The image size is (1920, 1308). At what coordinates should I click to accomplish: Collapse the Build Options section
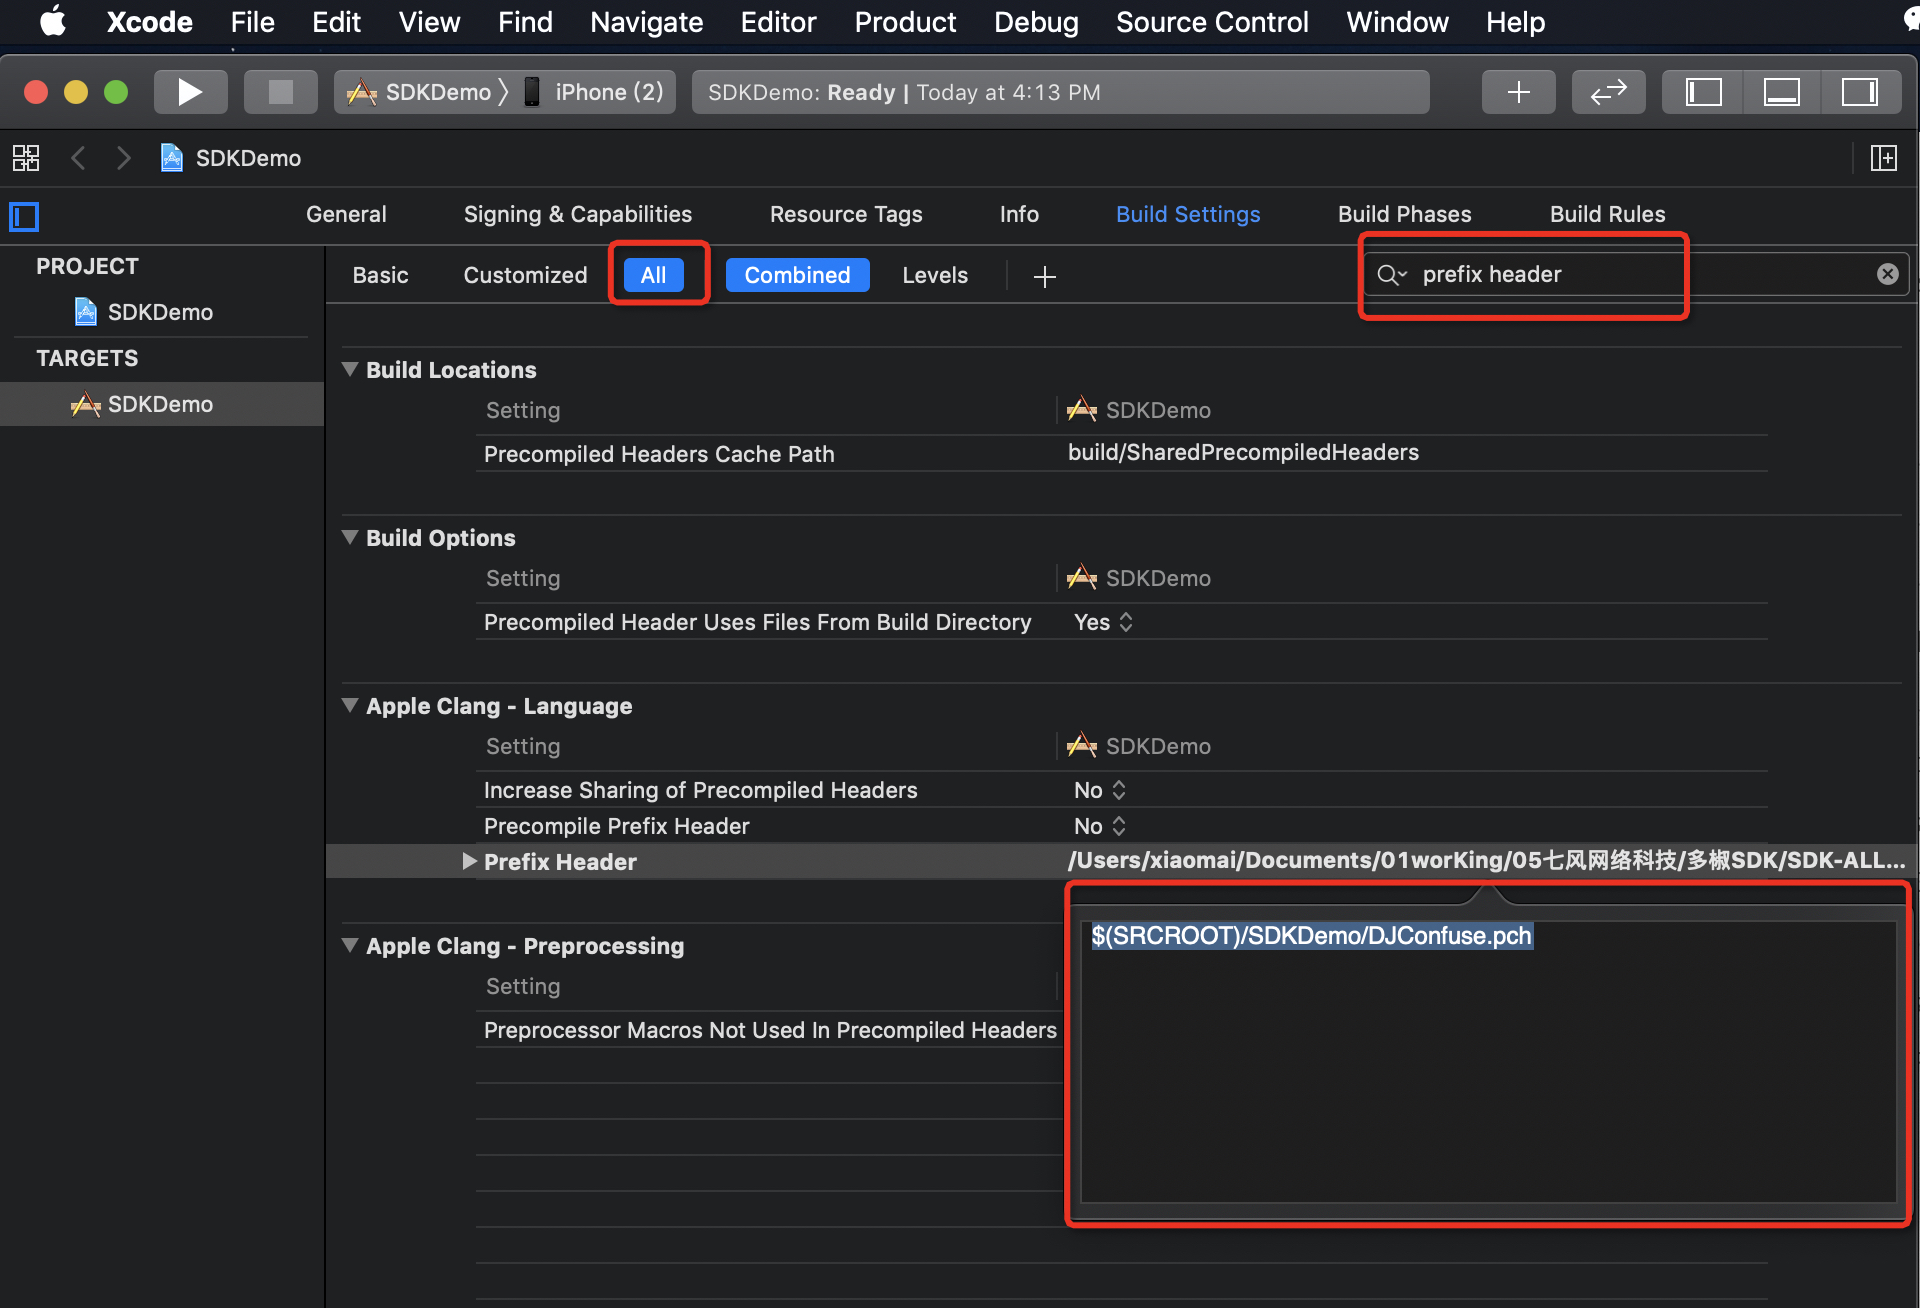tap(350, 537)
